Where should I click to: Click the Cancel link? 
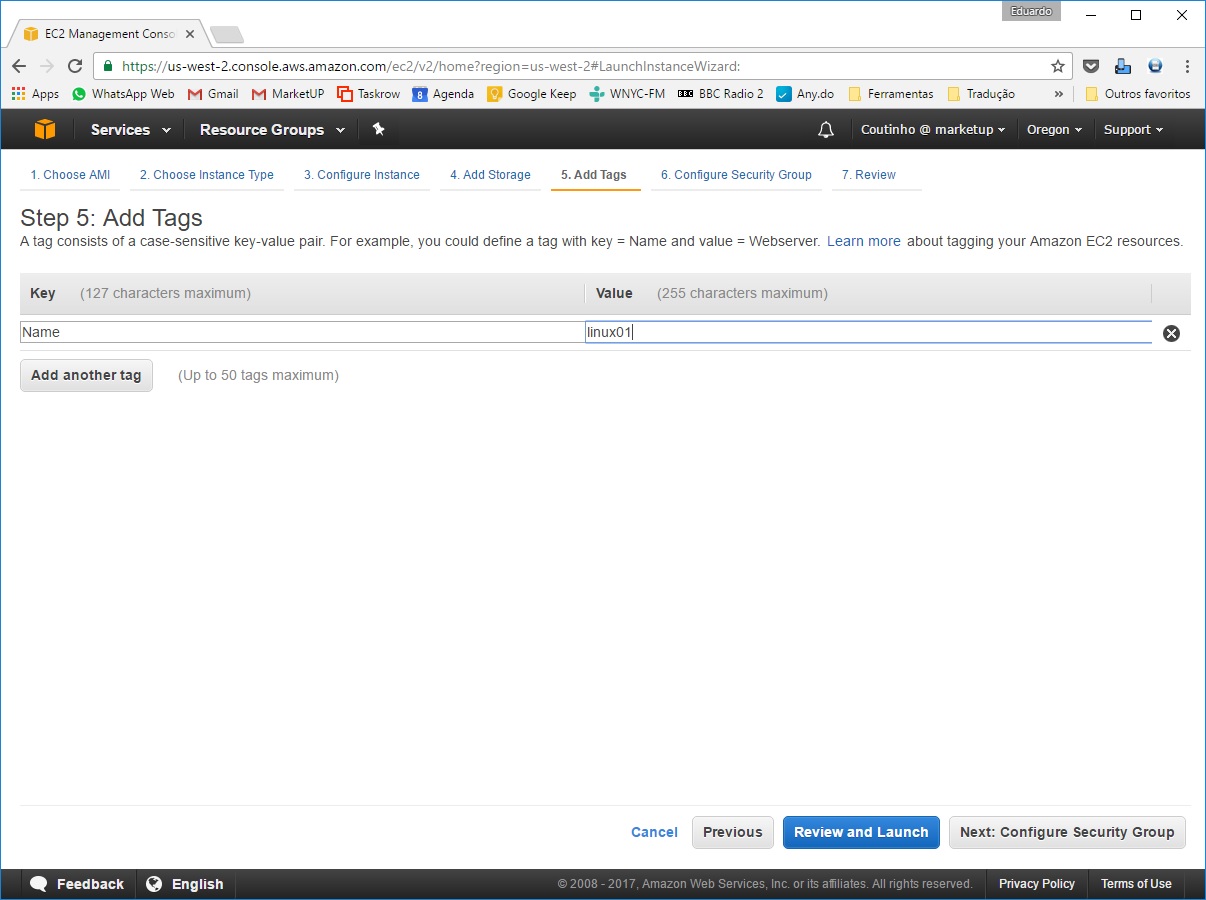click(x=654, y=832)
